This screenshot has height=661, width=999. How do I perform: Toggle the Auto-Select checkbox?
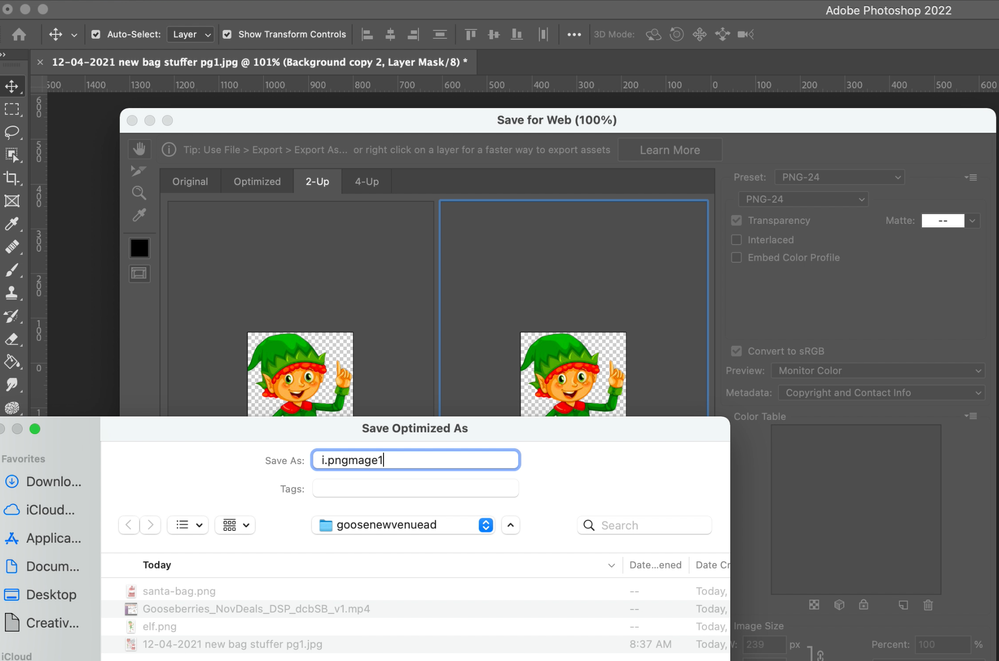point(96,34)
